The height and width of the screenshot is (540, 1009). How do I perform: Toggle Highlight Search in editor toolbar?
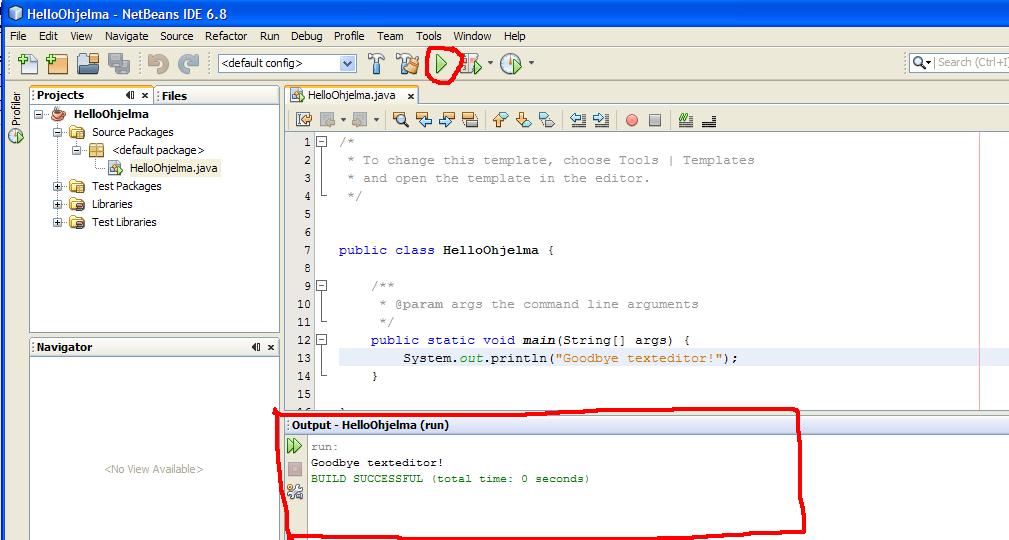(470, 120)
